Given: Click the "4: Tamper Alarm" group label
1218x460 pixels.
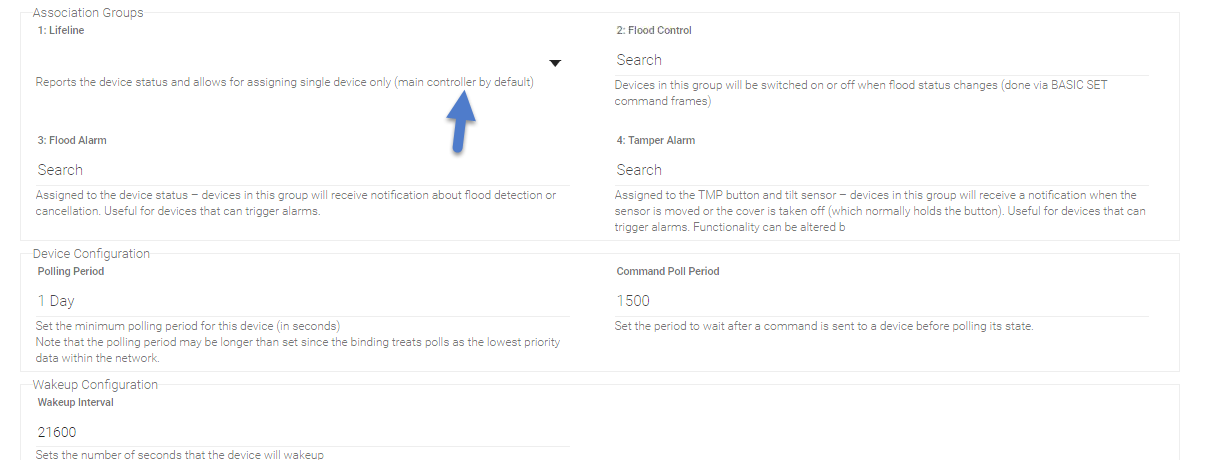Looking at the screenshot, I should 656,141.
